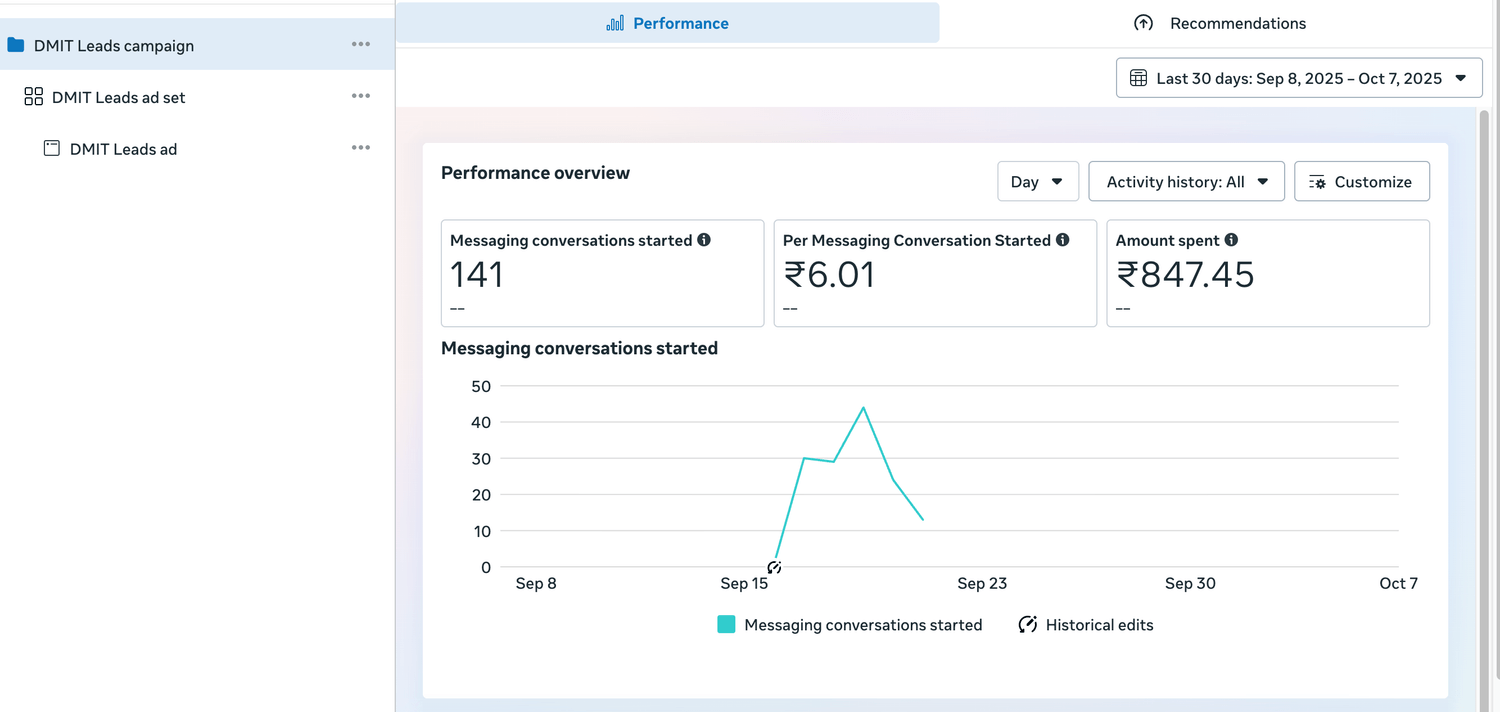Click info icon beside Per Messaging Conversation Started
This screenshot has width=1500, height=712.
coord(1062,240)
